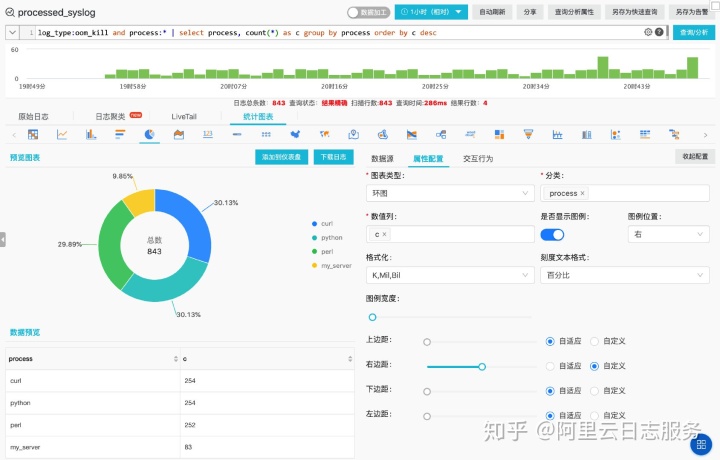This screenshot has height=460, width=720.
Task: Open the 格式化 K,Mil,Bil dropdown
Action: pos(450,275)
